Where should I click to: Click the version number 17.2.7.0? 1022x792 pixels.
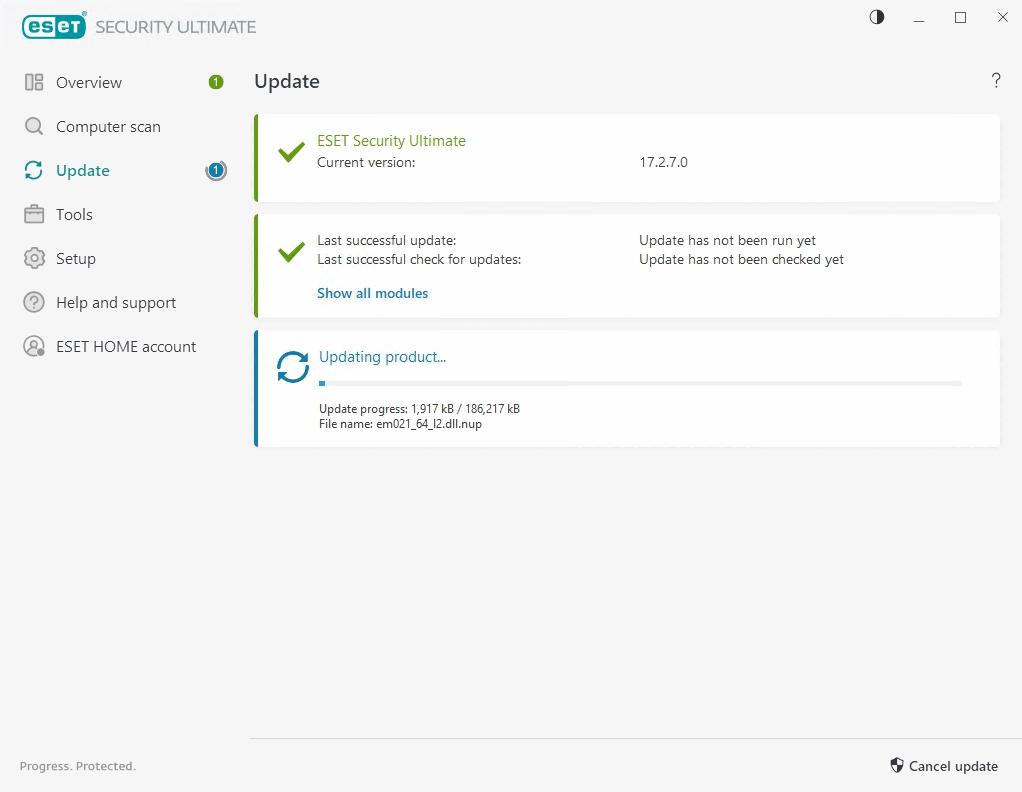point(663,162)
